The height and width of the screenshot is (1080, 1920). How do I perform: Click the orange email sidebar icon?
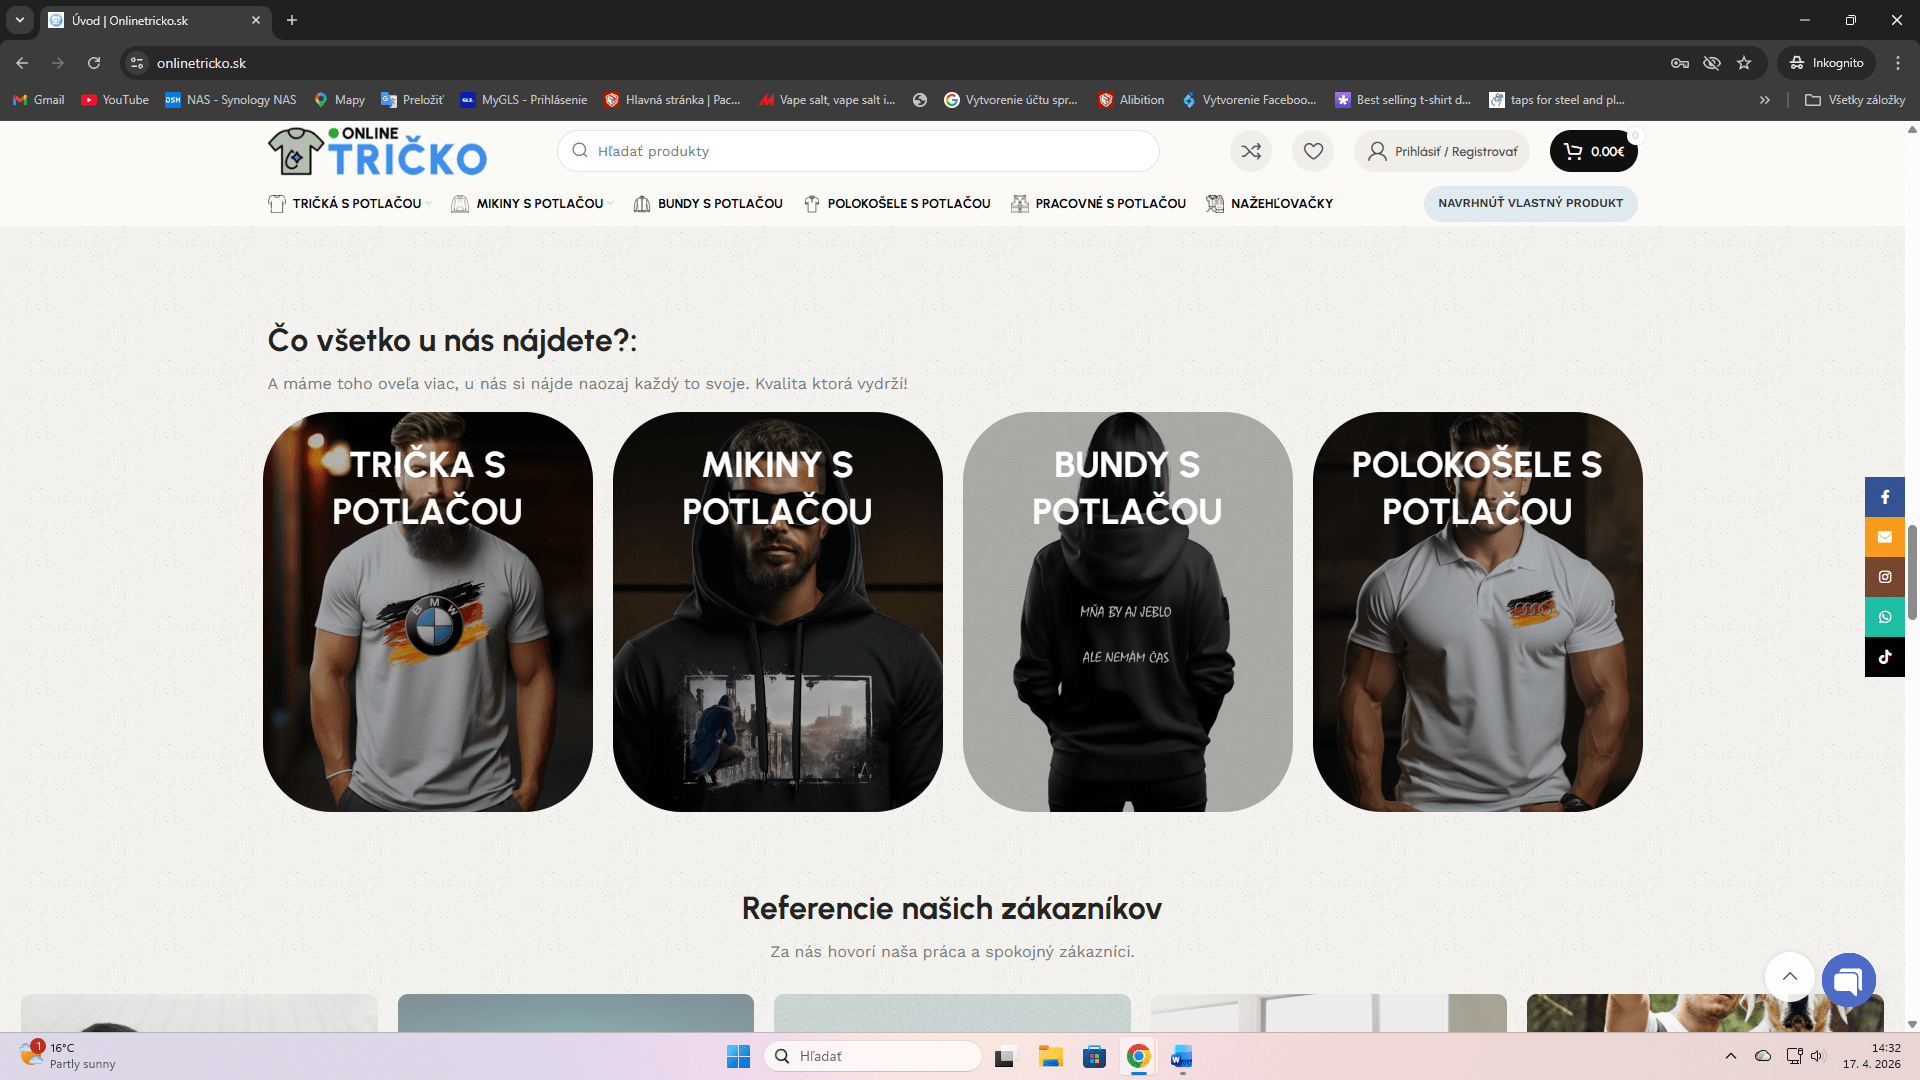pos(1884,537)
